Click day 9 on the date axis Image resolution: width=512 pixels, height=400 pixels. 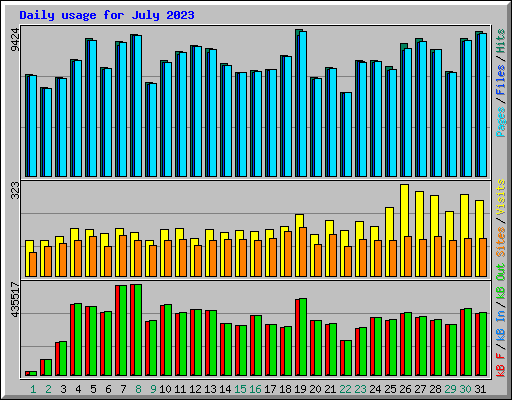pyautogui.click(x=153, y=389)
